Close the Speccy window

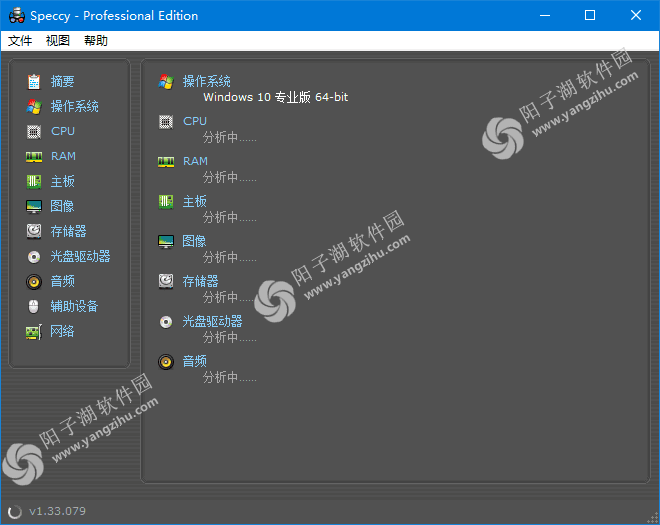click(x=636, y=16)
